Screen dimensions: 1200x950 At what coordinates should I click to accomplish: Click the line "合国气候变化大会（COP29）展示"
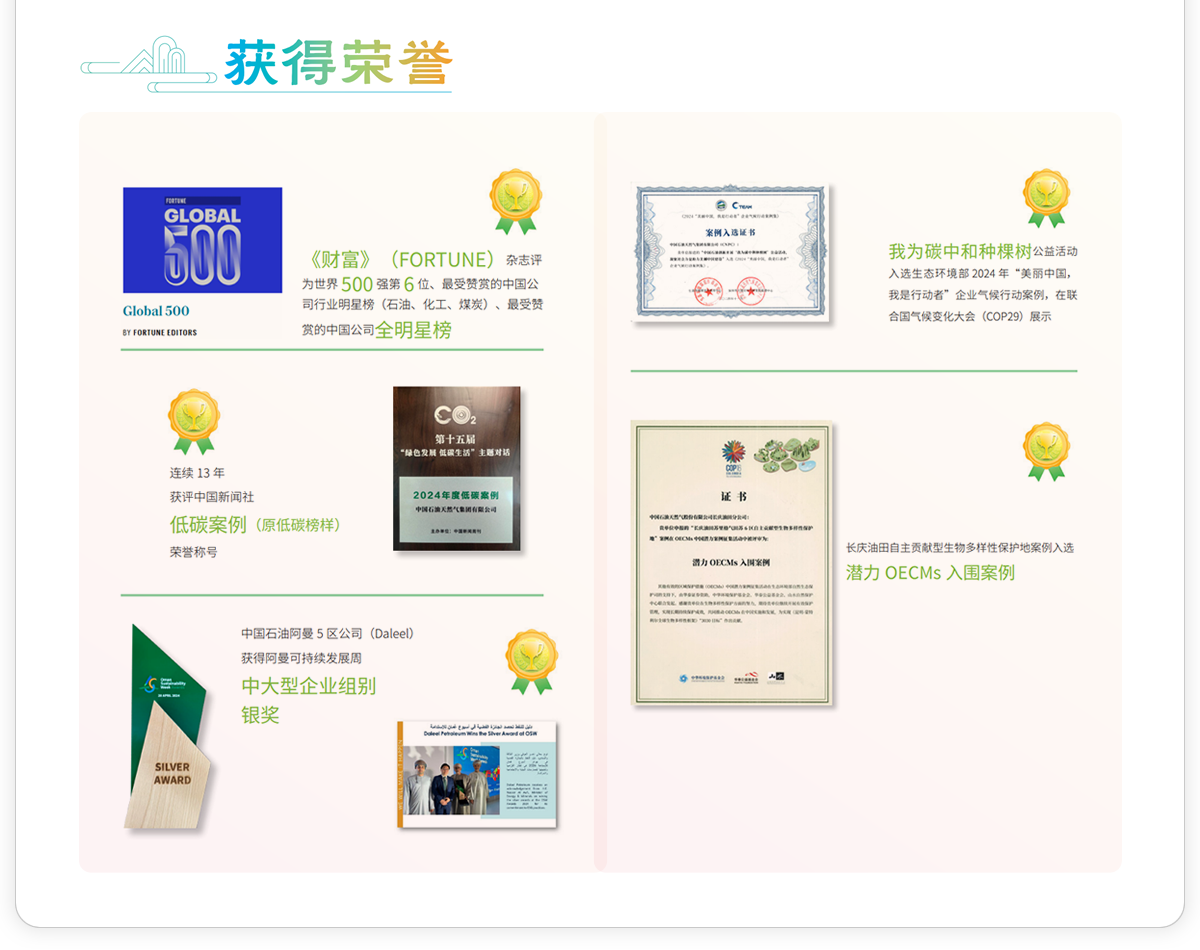(970, 317)
